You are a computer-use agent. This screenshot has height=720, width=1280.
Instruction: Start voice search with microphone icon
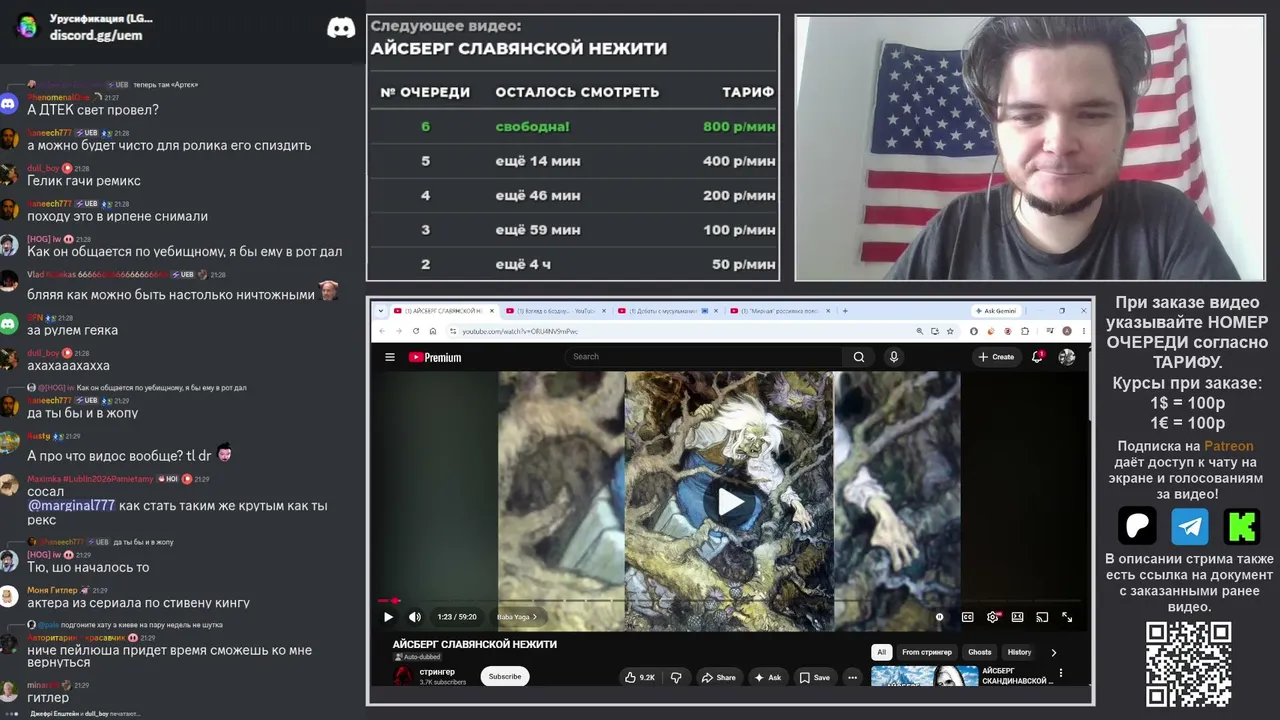pyautogui.click(x=894, y=357)
